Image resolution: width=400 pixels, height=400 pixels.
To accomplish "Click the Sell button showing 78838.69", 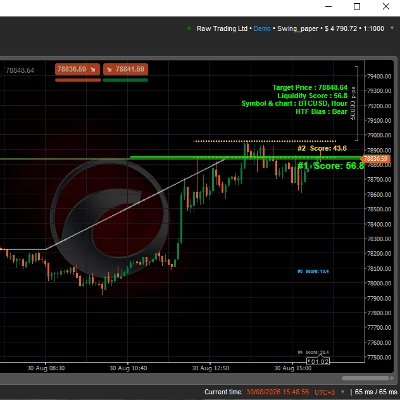I will pos(77,69).
